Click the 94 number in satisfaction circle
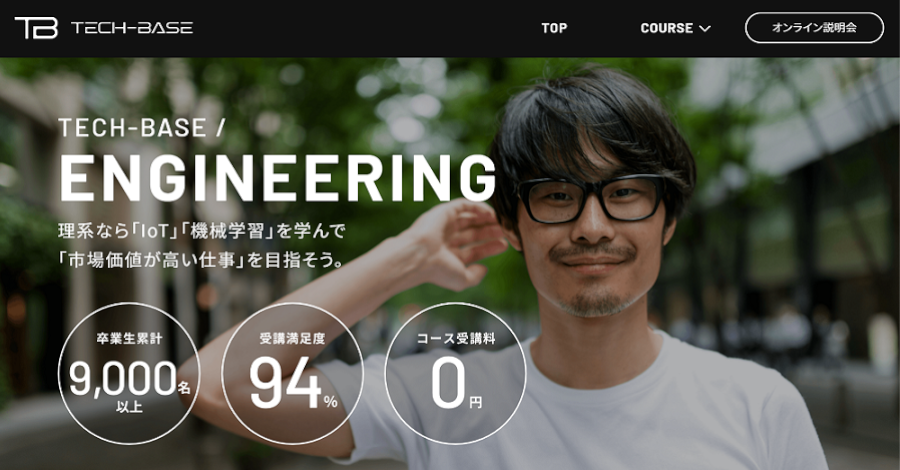The width and height of the screenshot is (900, 470). pos(285,383)
